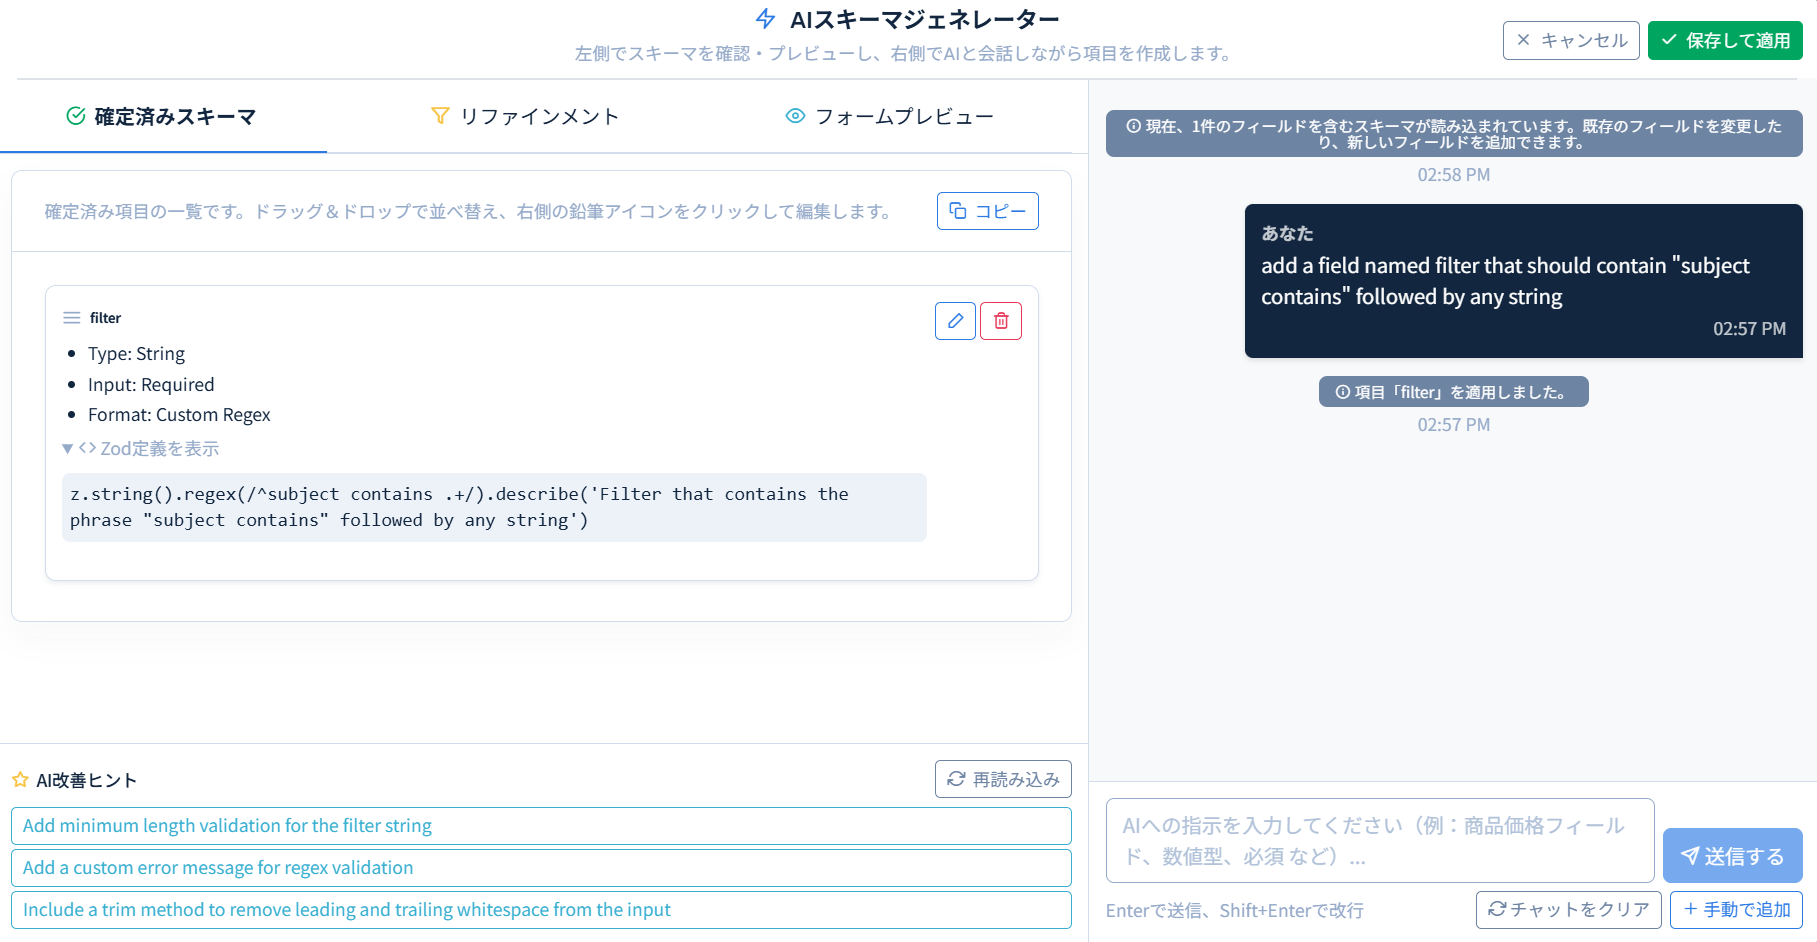Open the 項目「filter」を適用しました notification
This screenshot has width=1817, height=942.
click(1453, 391)
